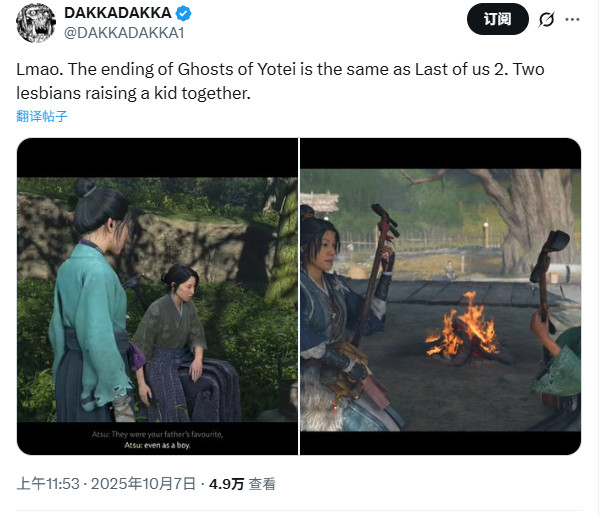Open the DAKKADAKKA profile avatar
Viewport: 612px width, 517px height.
tap(36, 24)
